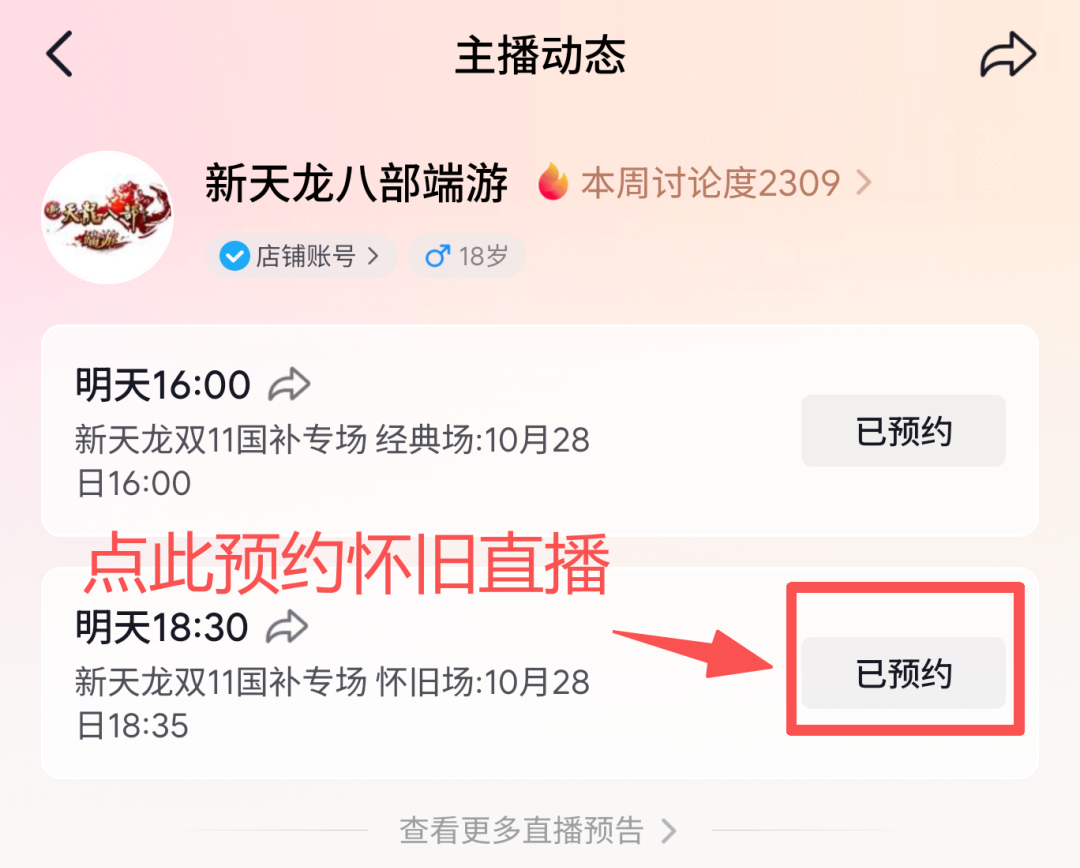Image resolution: width=1080 pixels, height=868 pixels.
Task: Toggle reservation for the 18:30 怀旧场 stream
Action: click(x=903, y=673)
